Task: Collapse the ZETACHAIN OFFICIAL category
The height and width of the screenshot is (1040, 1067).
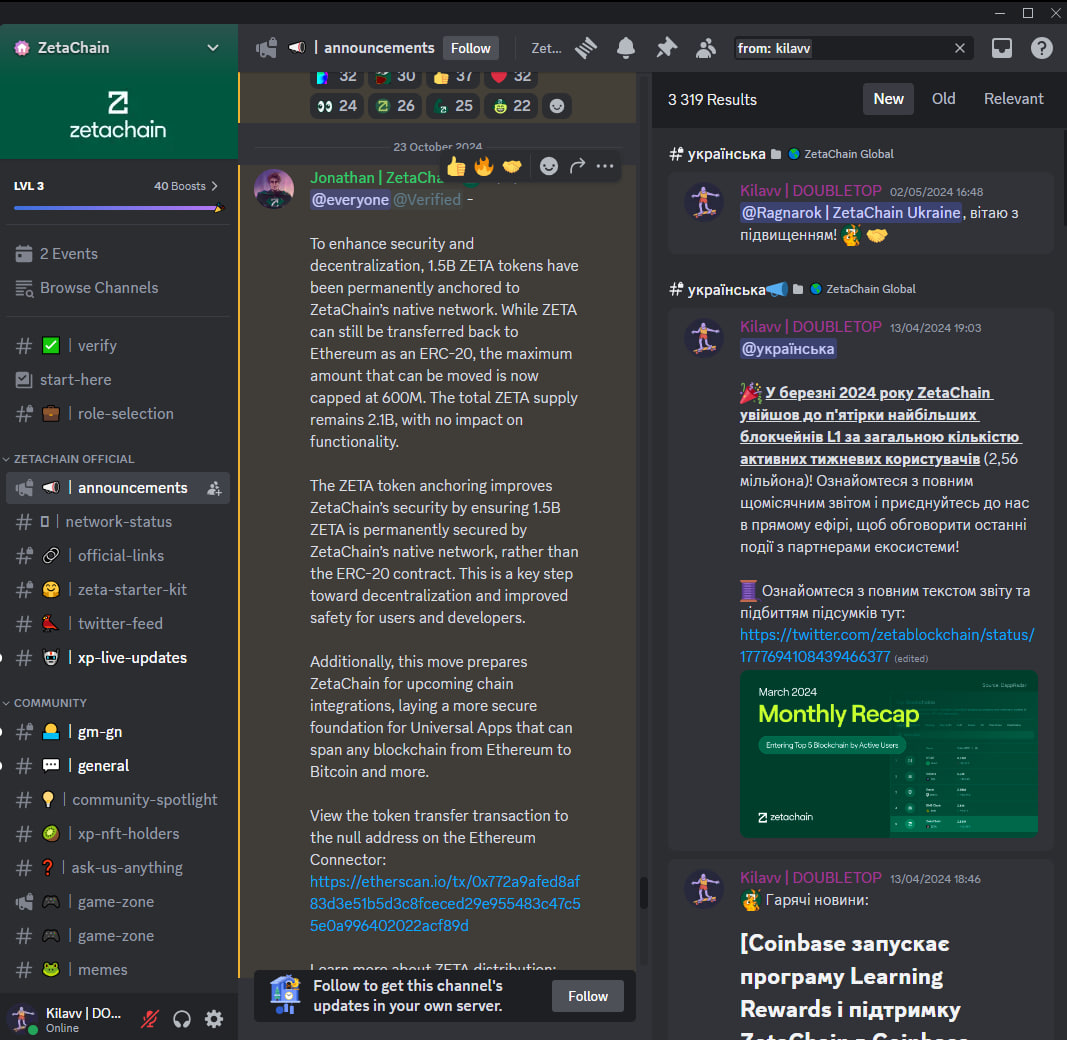Action: (73, 459)
